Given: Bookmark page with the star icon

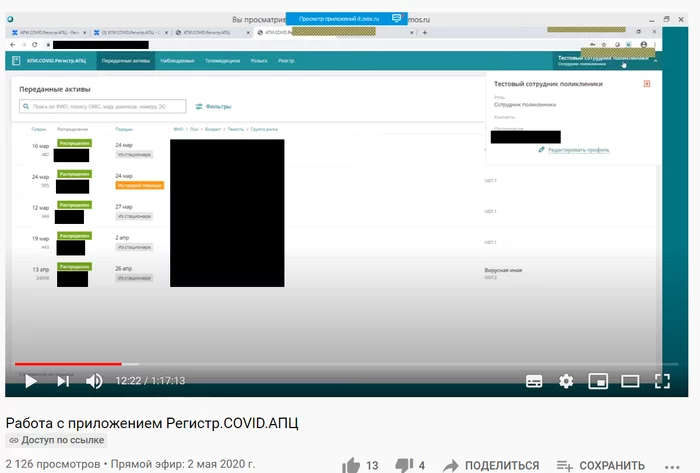Looking at the screenshot, I should [x=604, y=45].
